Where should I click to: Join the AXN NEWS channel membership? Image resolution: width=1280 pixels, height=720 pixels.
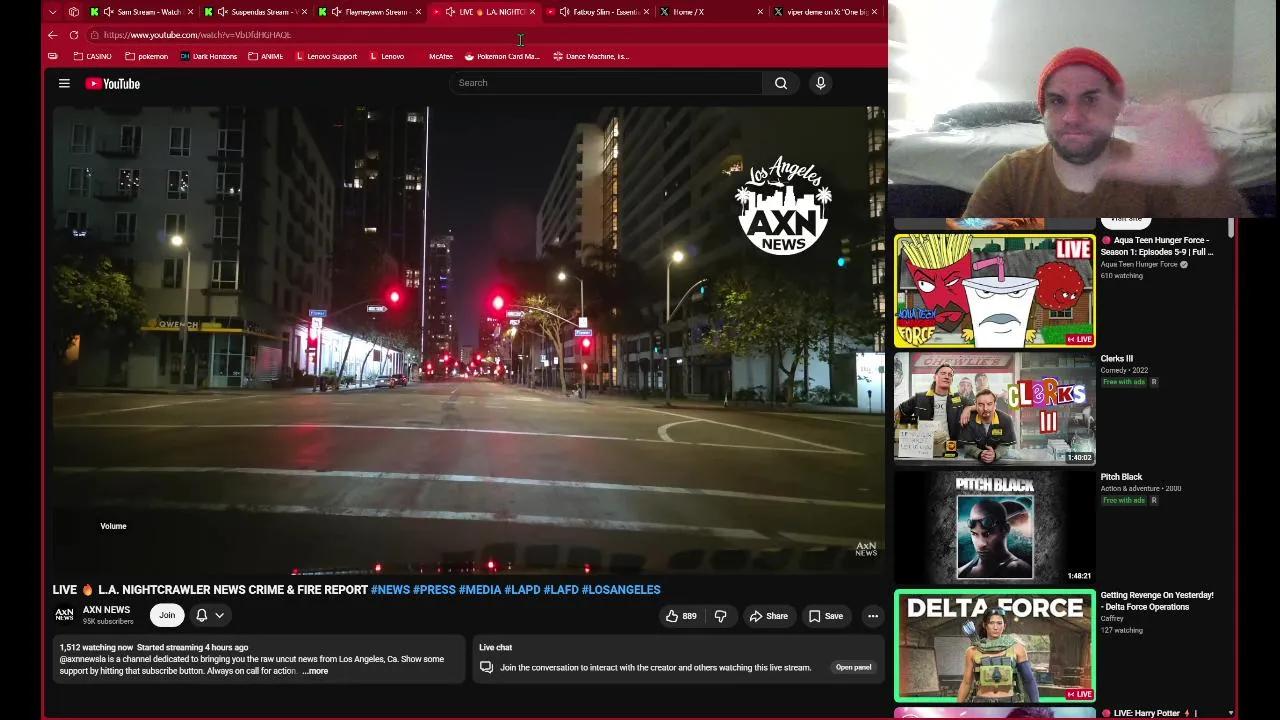tap(167, 615)
